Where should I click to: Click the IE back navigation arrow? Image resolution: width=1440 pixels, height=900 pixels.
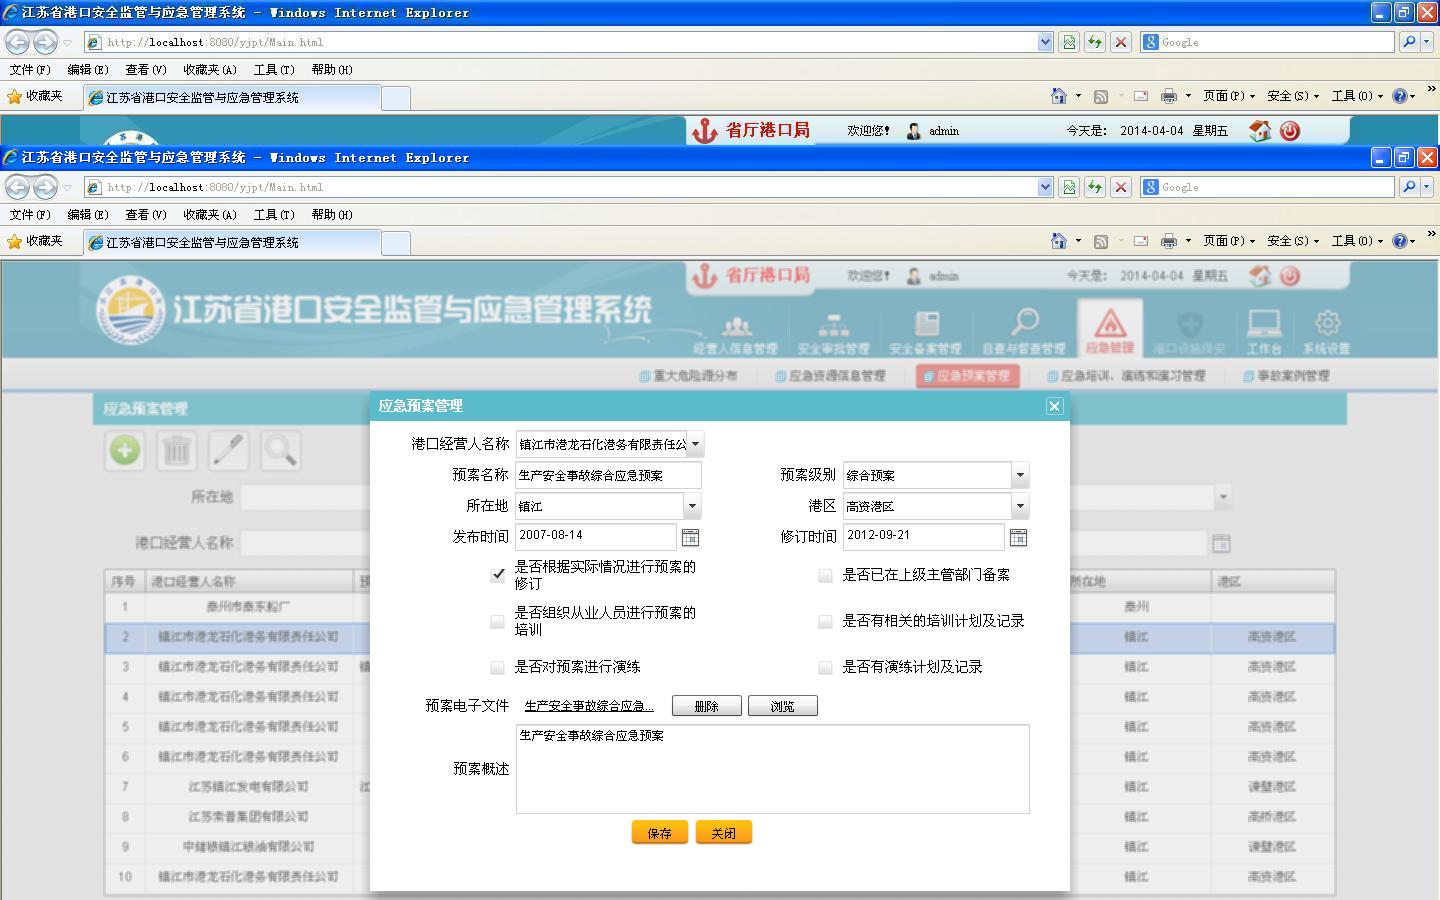tap(18, 187)
